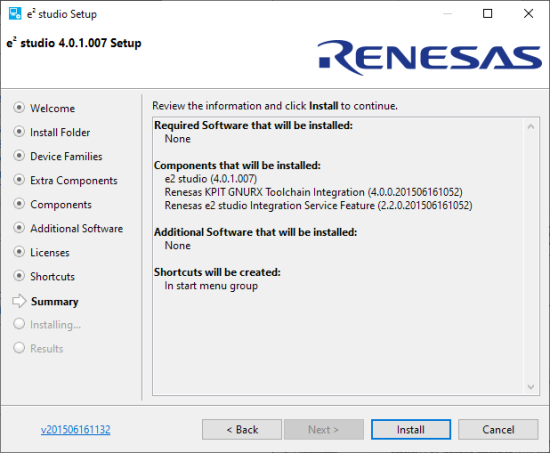This screenshot has width=550, height=453.
Task: Select the Install Folder step indicator
Action: pyautogui.click(x=19, y=132)
